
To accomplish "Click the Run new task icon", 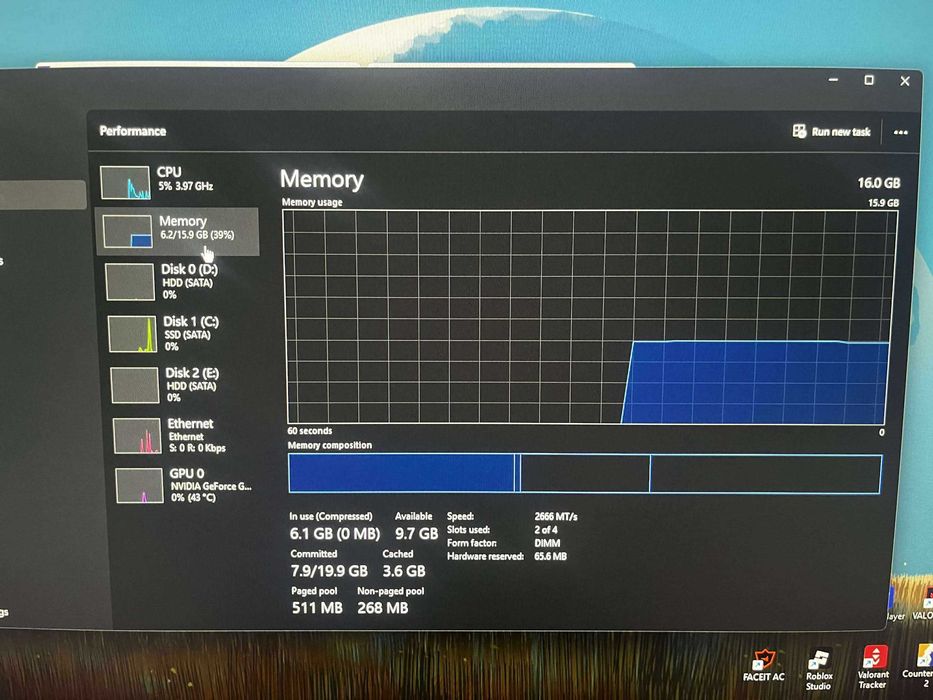I will point(799,131).
